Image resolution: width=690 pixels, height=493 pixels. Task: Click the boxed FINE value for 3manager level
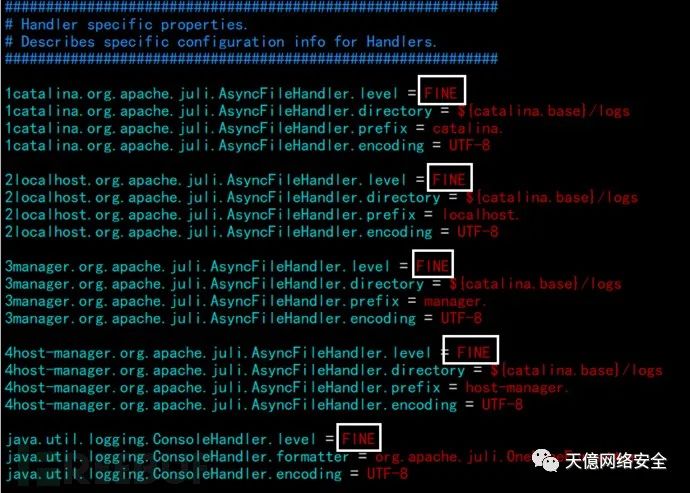433,264
